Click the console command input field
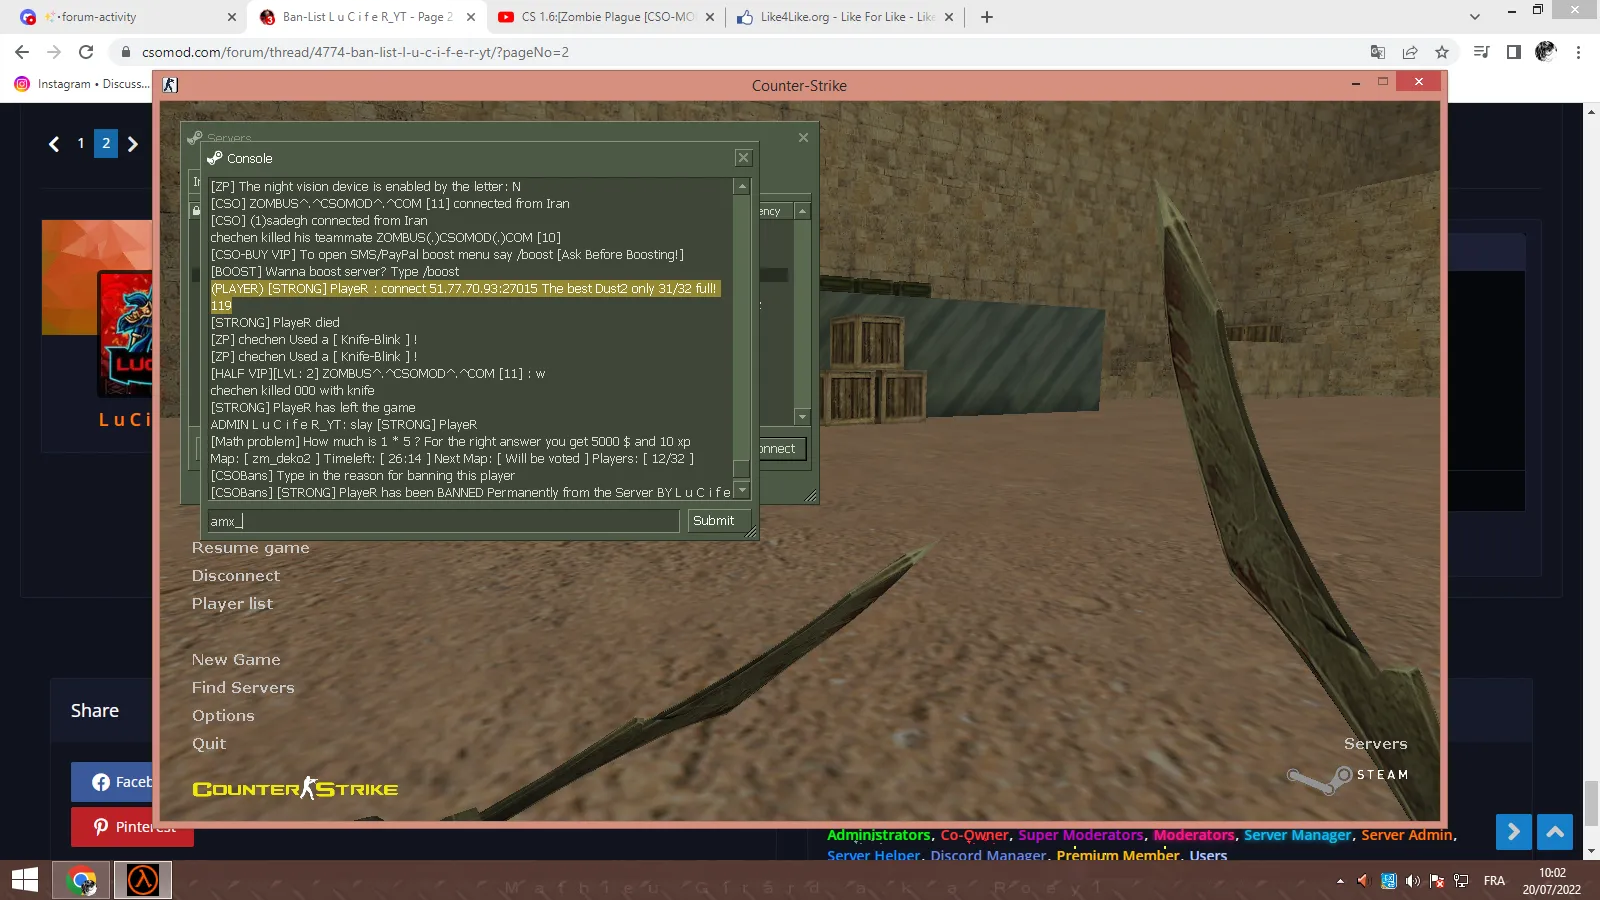1600x900 pixels. pos(443,521)
